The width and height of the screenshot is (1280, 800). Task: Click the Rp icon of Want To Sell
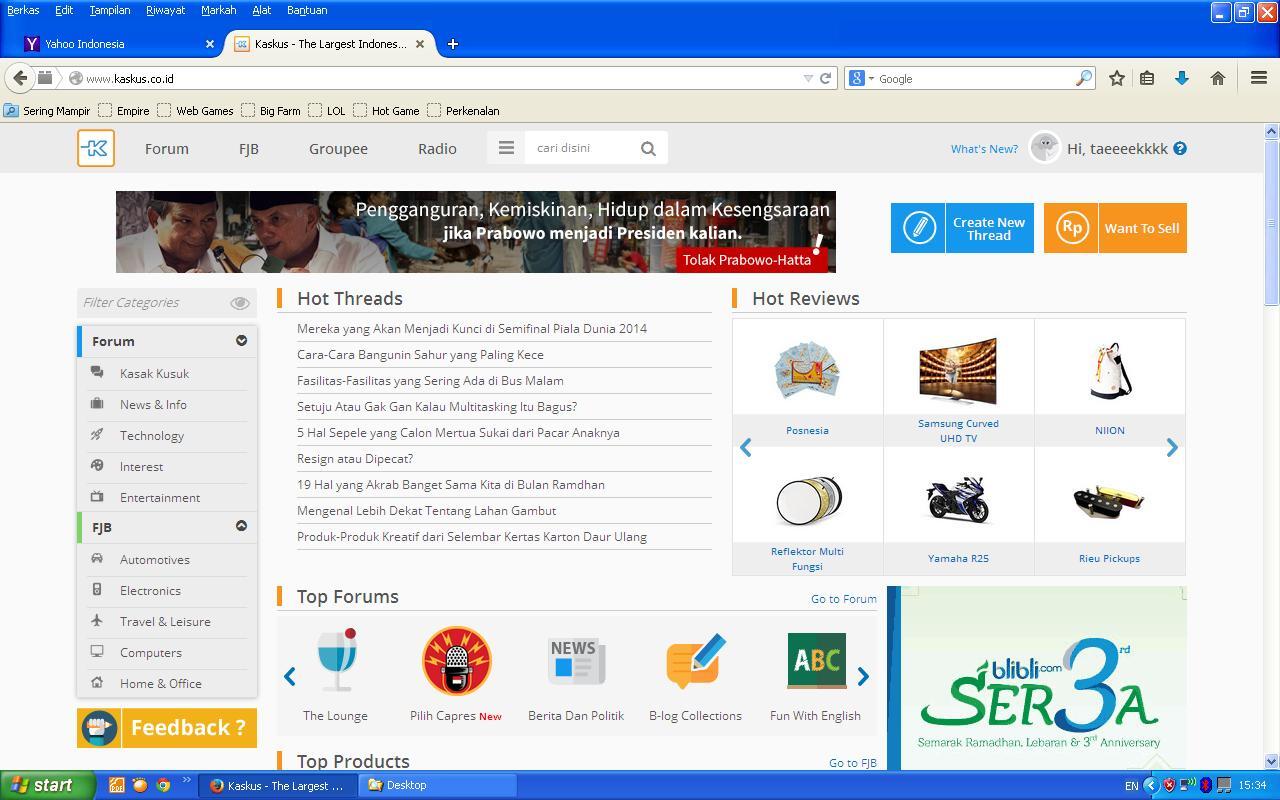point(1071,228)
